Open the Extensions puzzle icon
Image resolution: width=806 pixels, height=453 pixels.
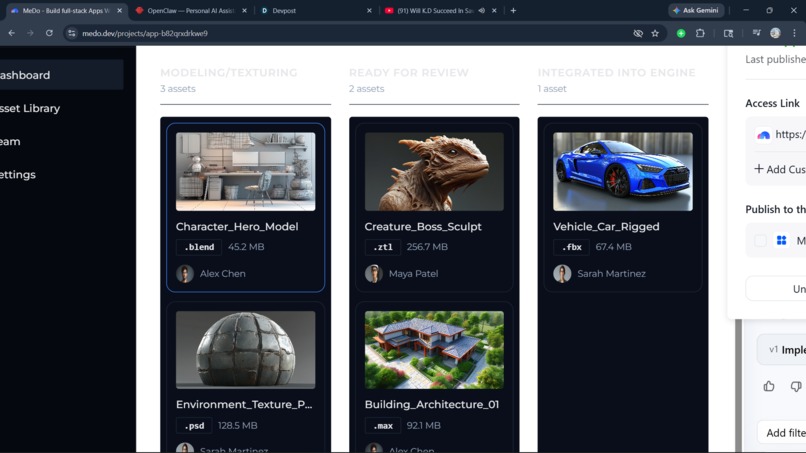[700, 33]
